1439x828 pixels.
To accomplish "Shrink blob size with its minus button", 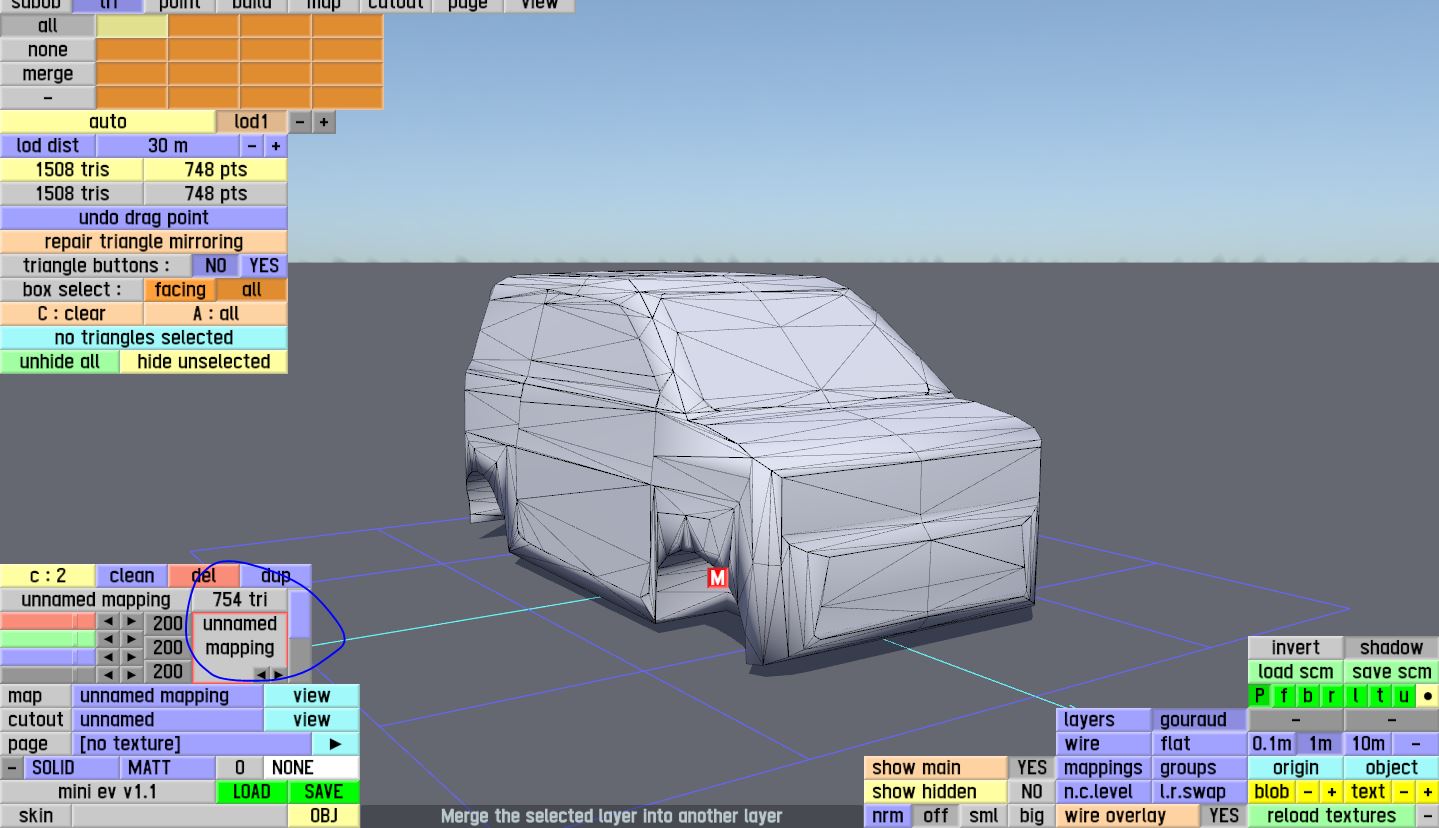I will 1307,792.
